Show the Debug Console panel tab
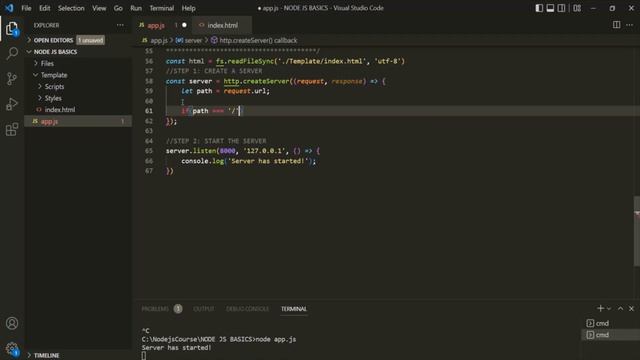The width and height of the screenshot is (640, 360). pyautogui.click(x=247, y=309)
